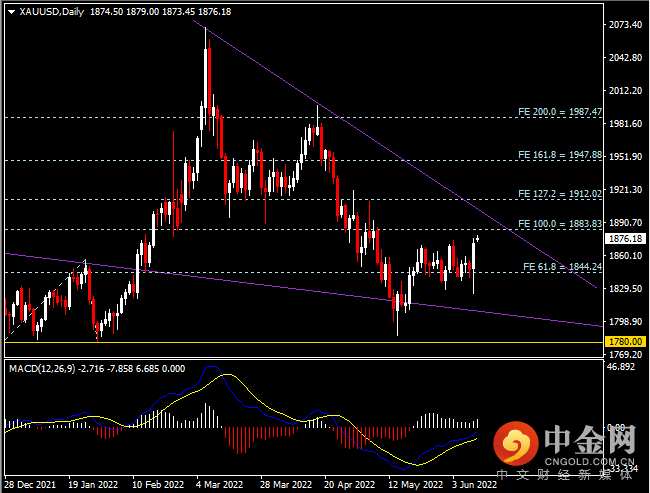Click the 20 Apr 2022 date label
The width and height of the screenshot is (650, 493).
pyautogui.click(x=349, y=484)
